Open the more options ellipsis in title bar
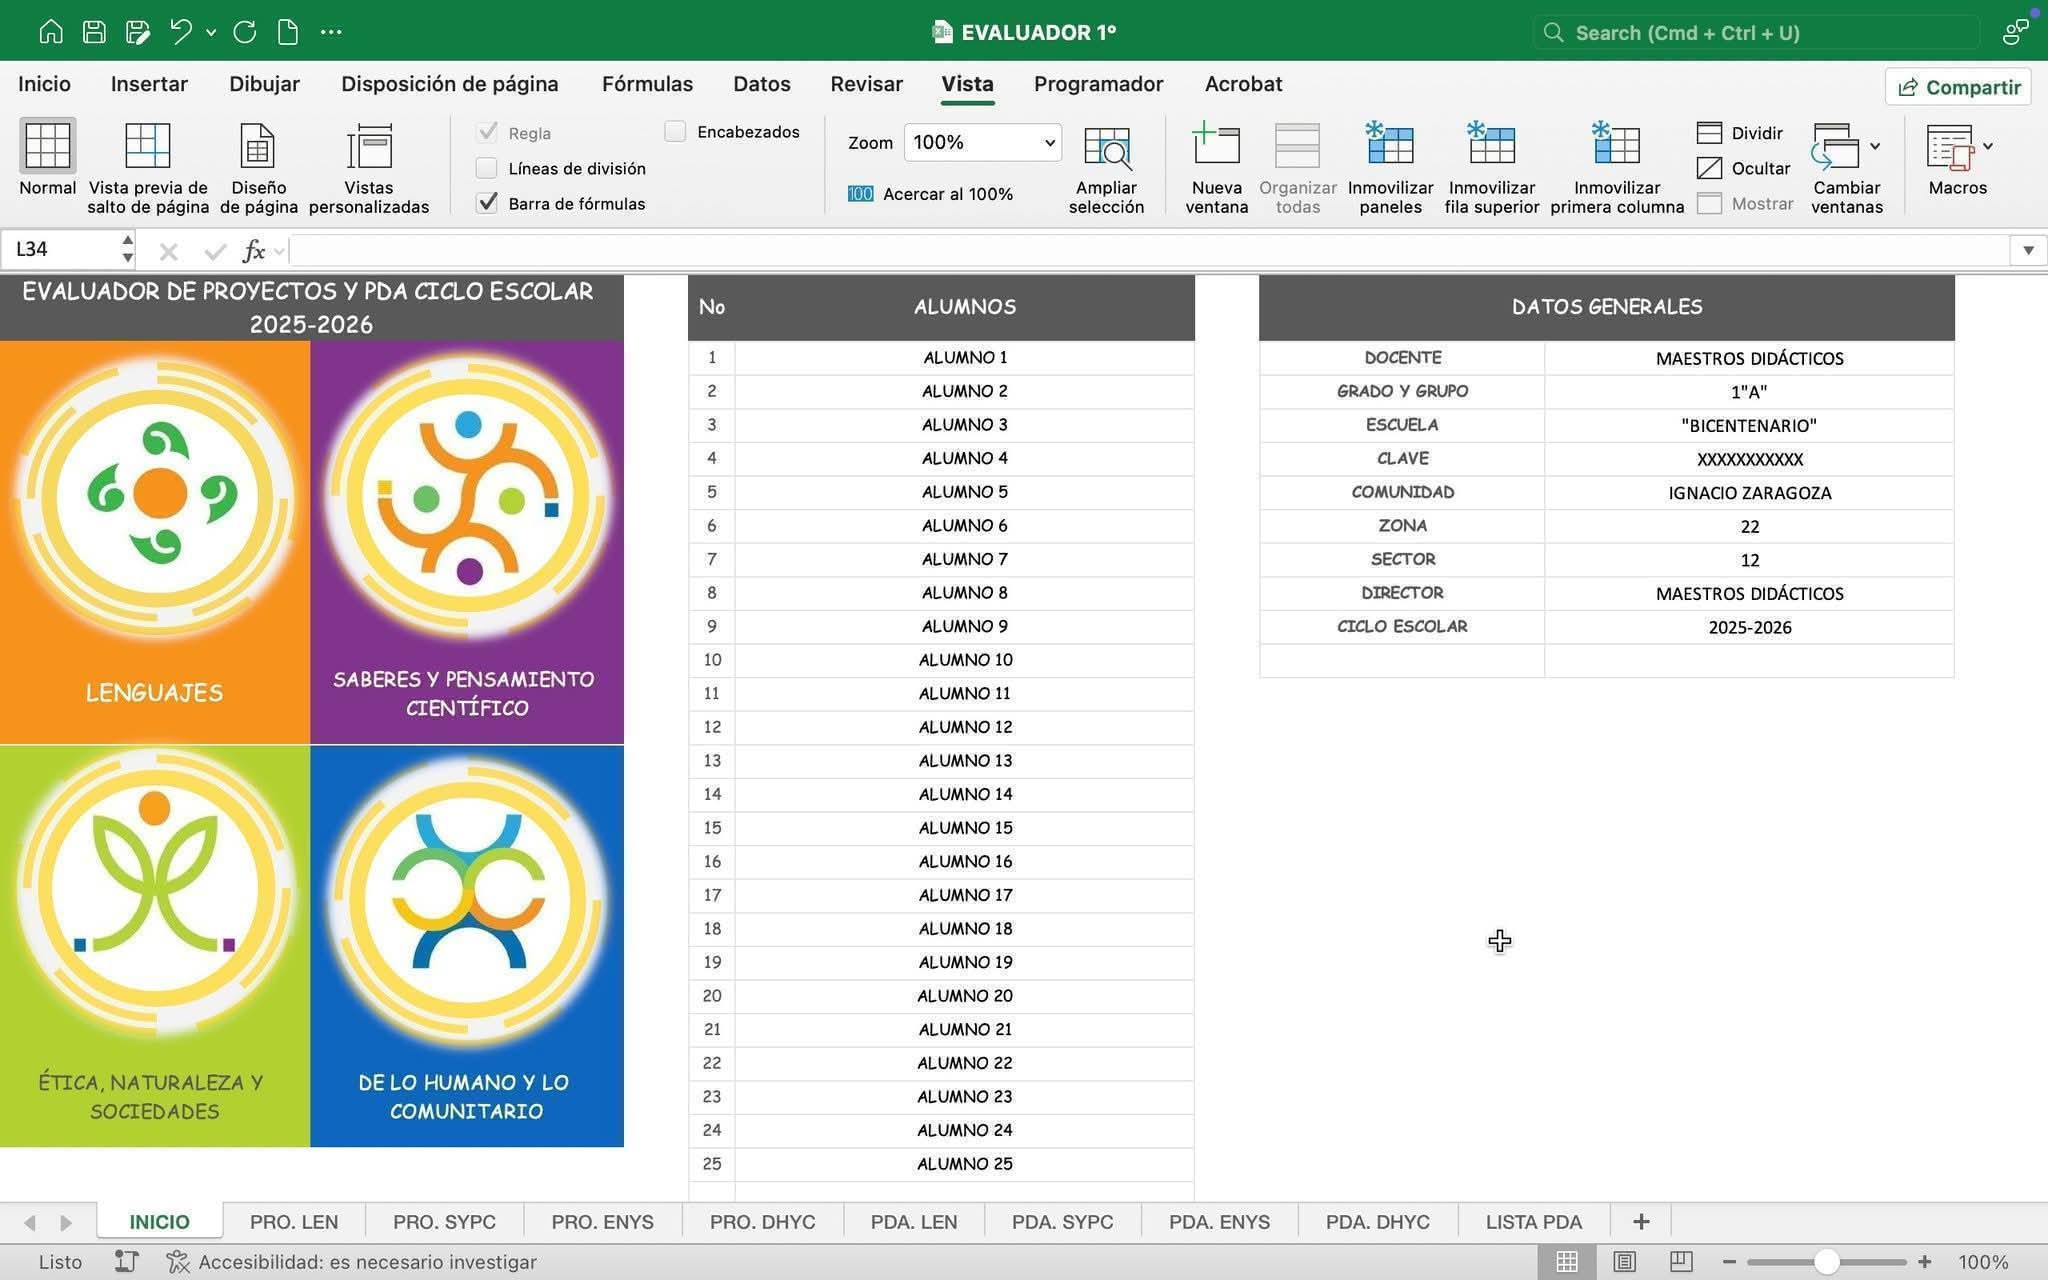Image resolution: width=2048 pixels, height=1280 pixels. point(331,32)
